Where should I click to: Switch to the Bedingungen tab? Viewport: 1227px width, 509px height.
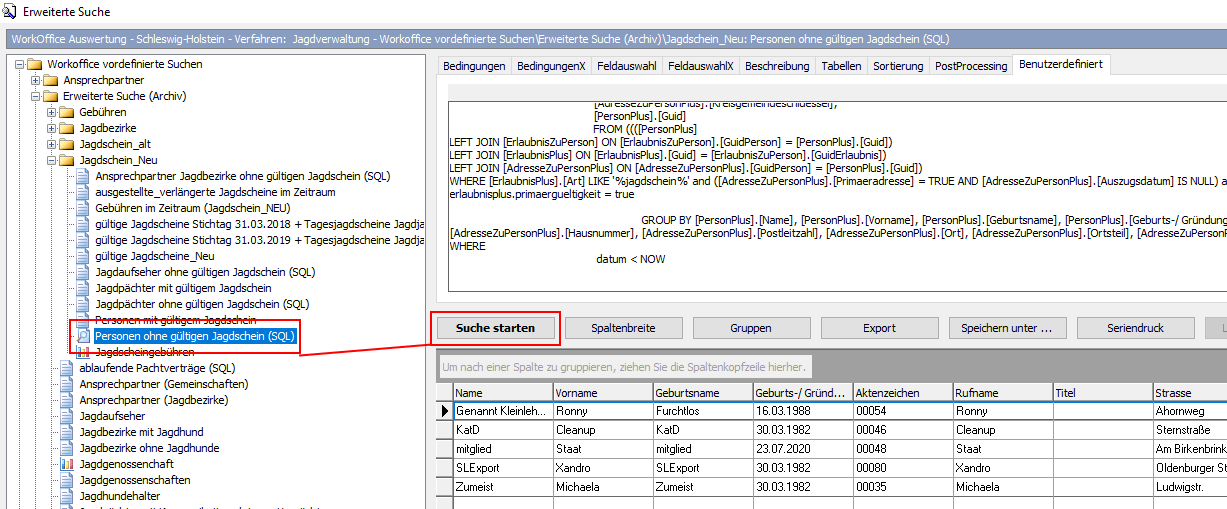tap(473, 66)
